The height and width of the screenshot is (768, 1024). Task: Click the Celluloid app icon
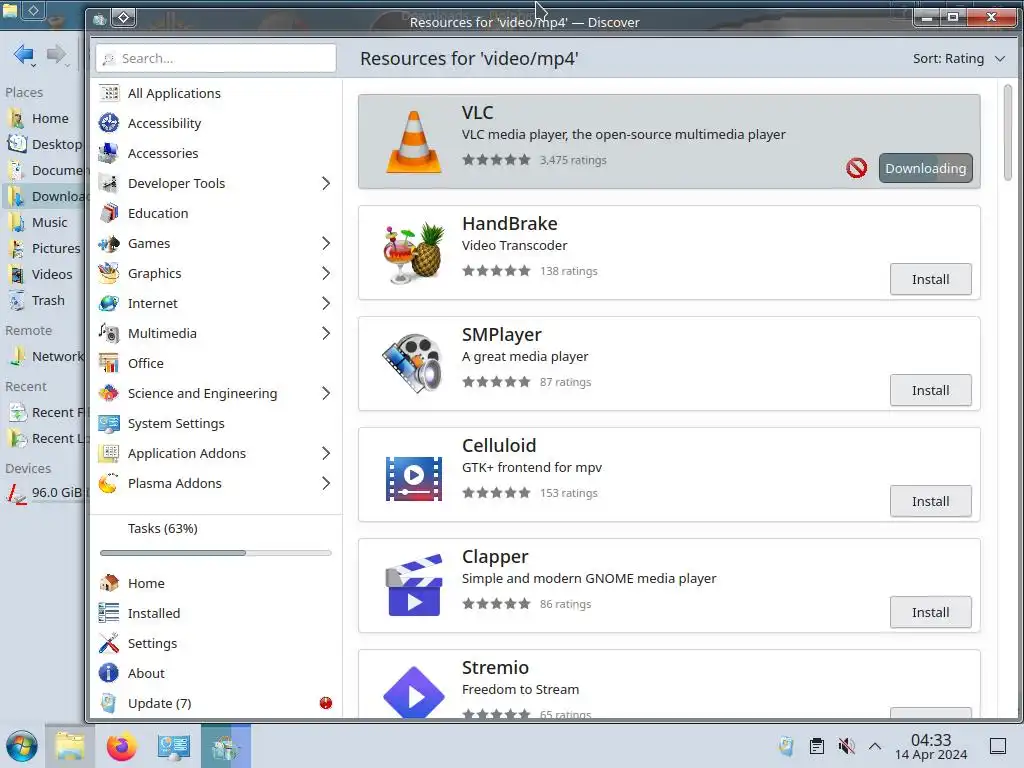[414, 478]
